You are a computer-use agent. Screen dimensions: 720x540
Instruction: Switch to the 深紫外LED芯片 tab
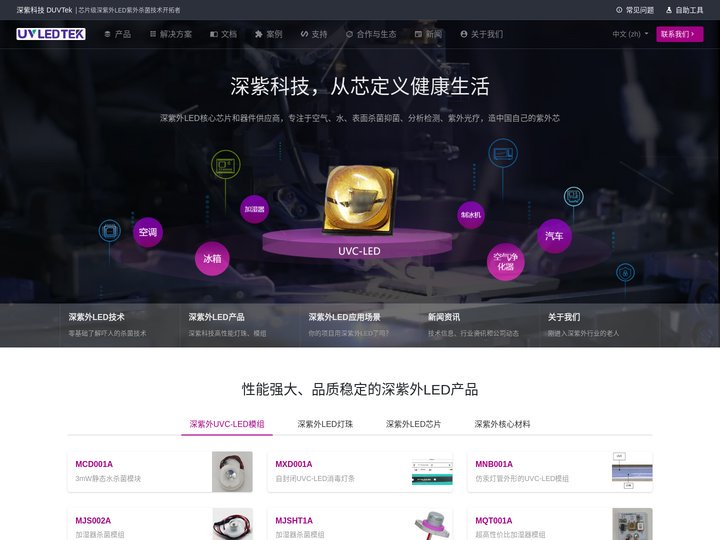coord(413,424)
